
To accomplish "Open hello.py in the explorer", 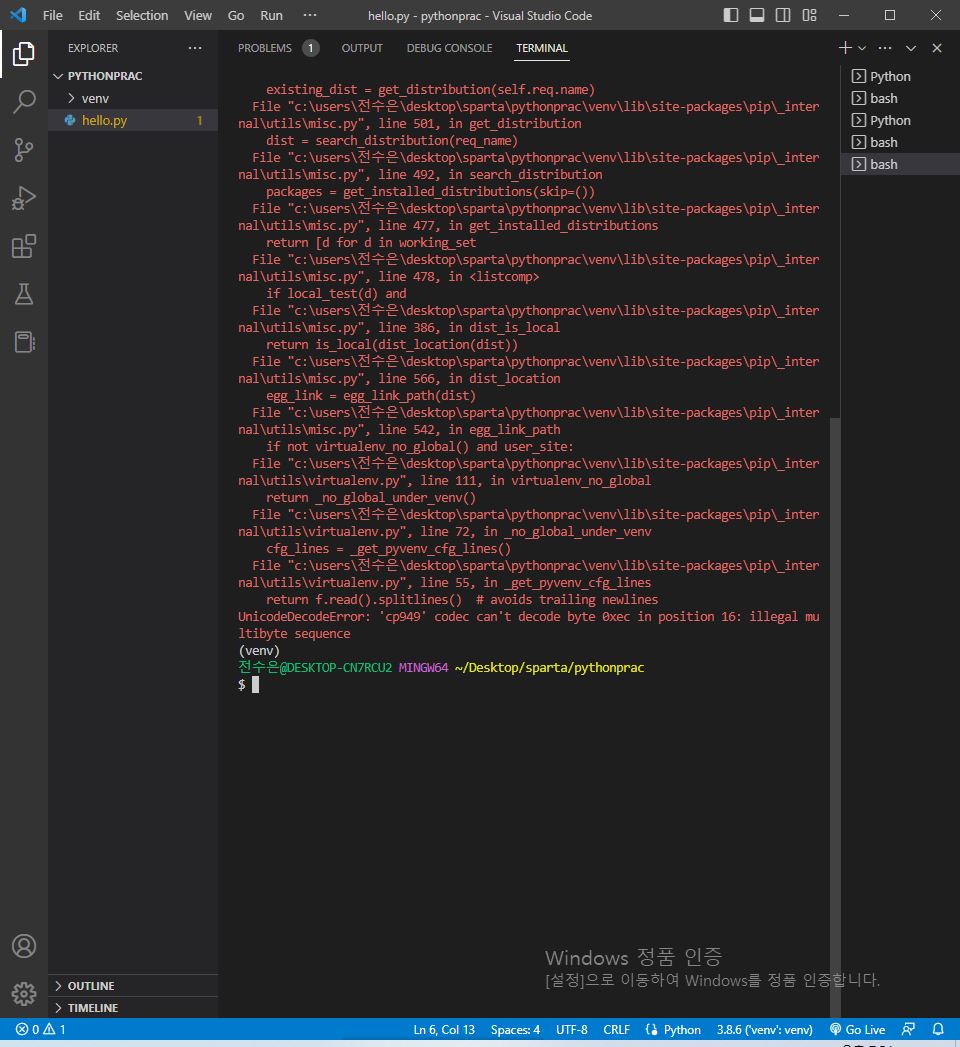I will coord(134,120).
